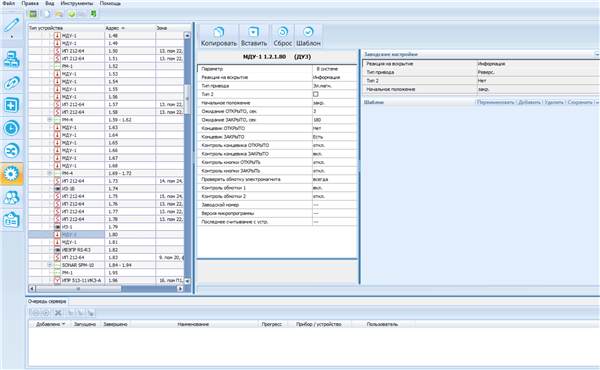Click the green checkmark icon in top toolbar
Viewport: 600px width, 370px height.
pyautogui.click(x=72, y=14)
